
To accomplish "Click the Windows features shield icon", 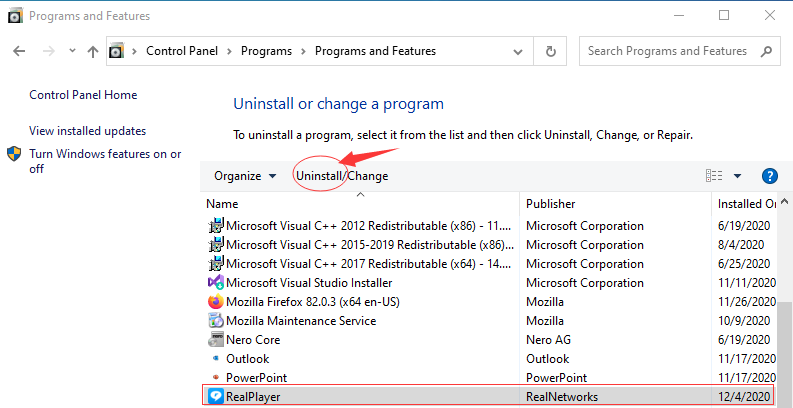I will 14,154.
